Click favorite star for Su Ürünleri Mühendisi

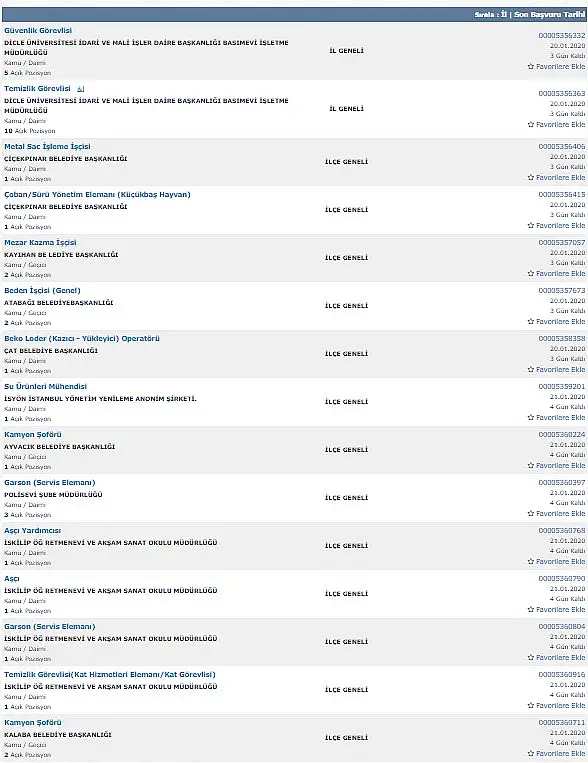click(531, 418)
